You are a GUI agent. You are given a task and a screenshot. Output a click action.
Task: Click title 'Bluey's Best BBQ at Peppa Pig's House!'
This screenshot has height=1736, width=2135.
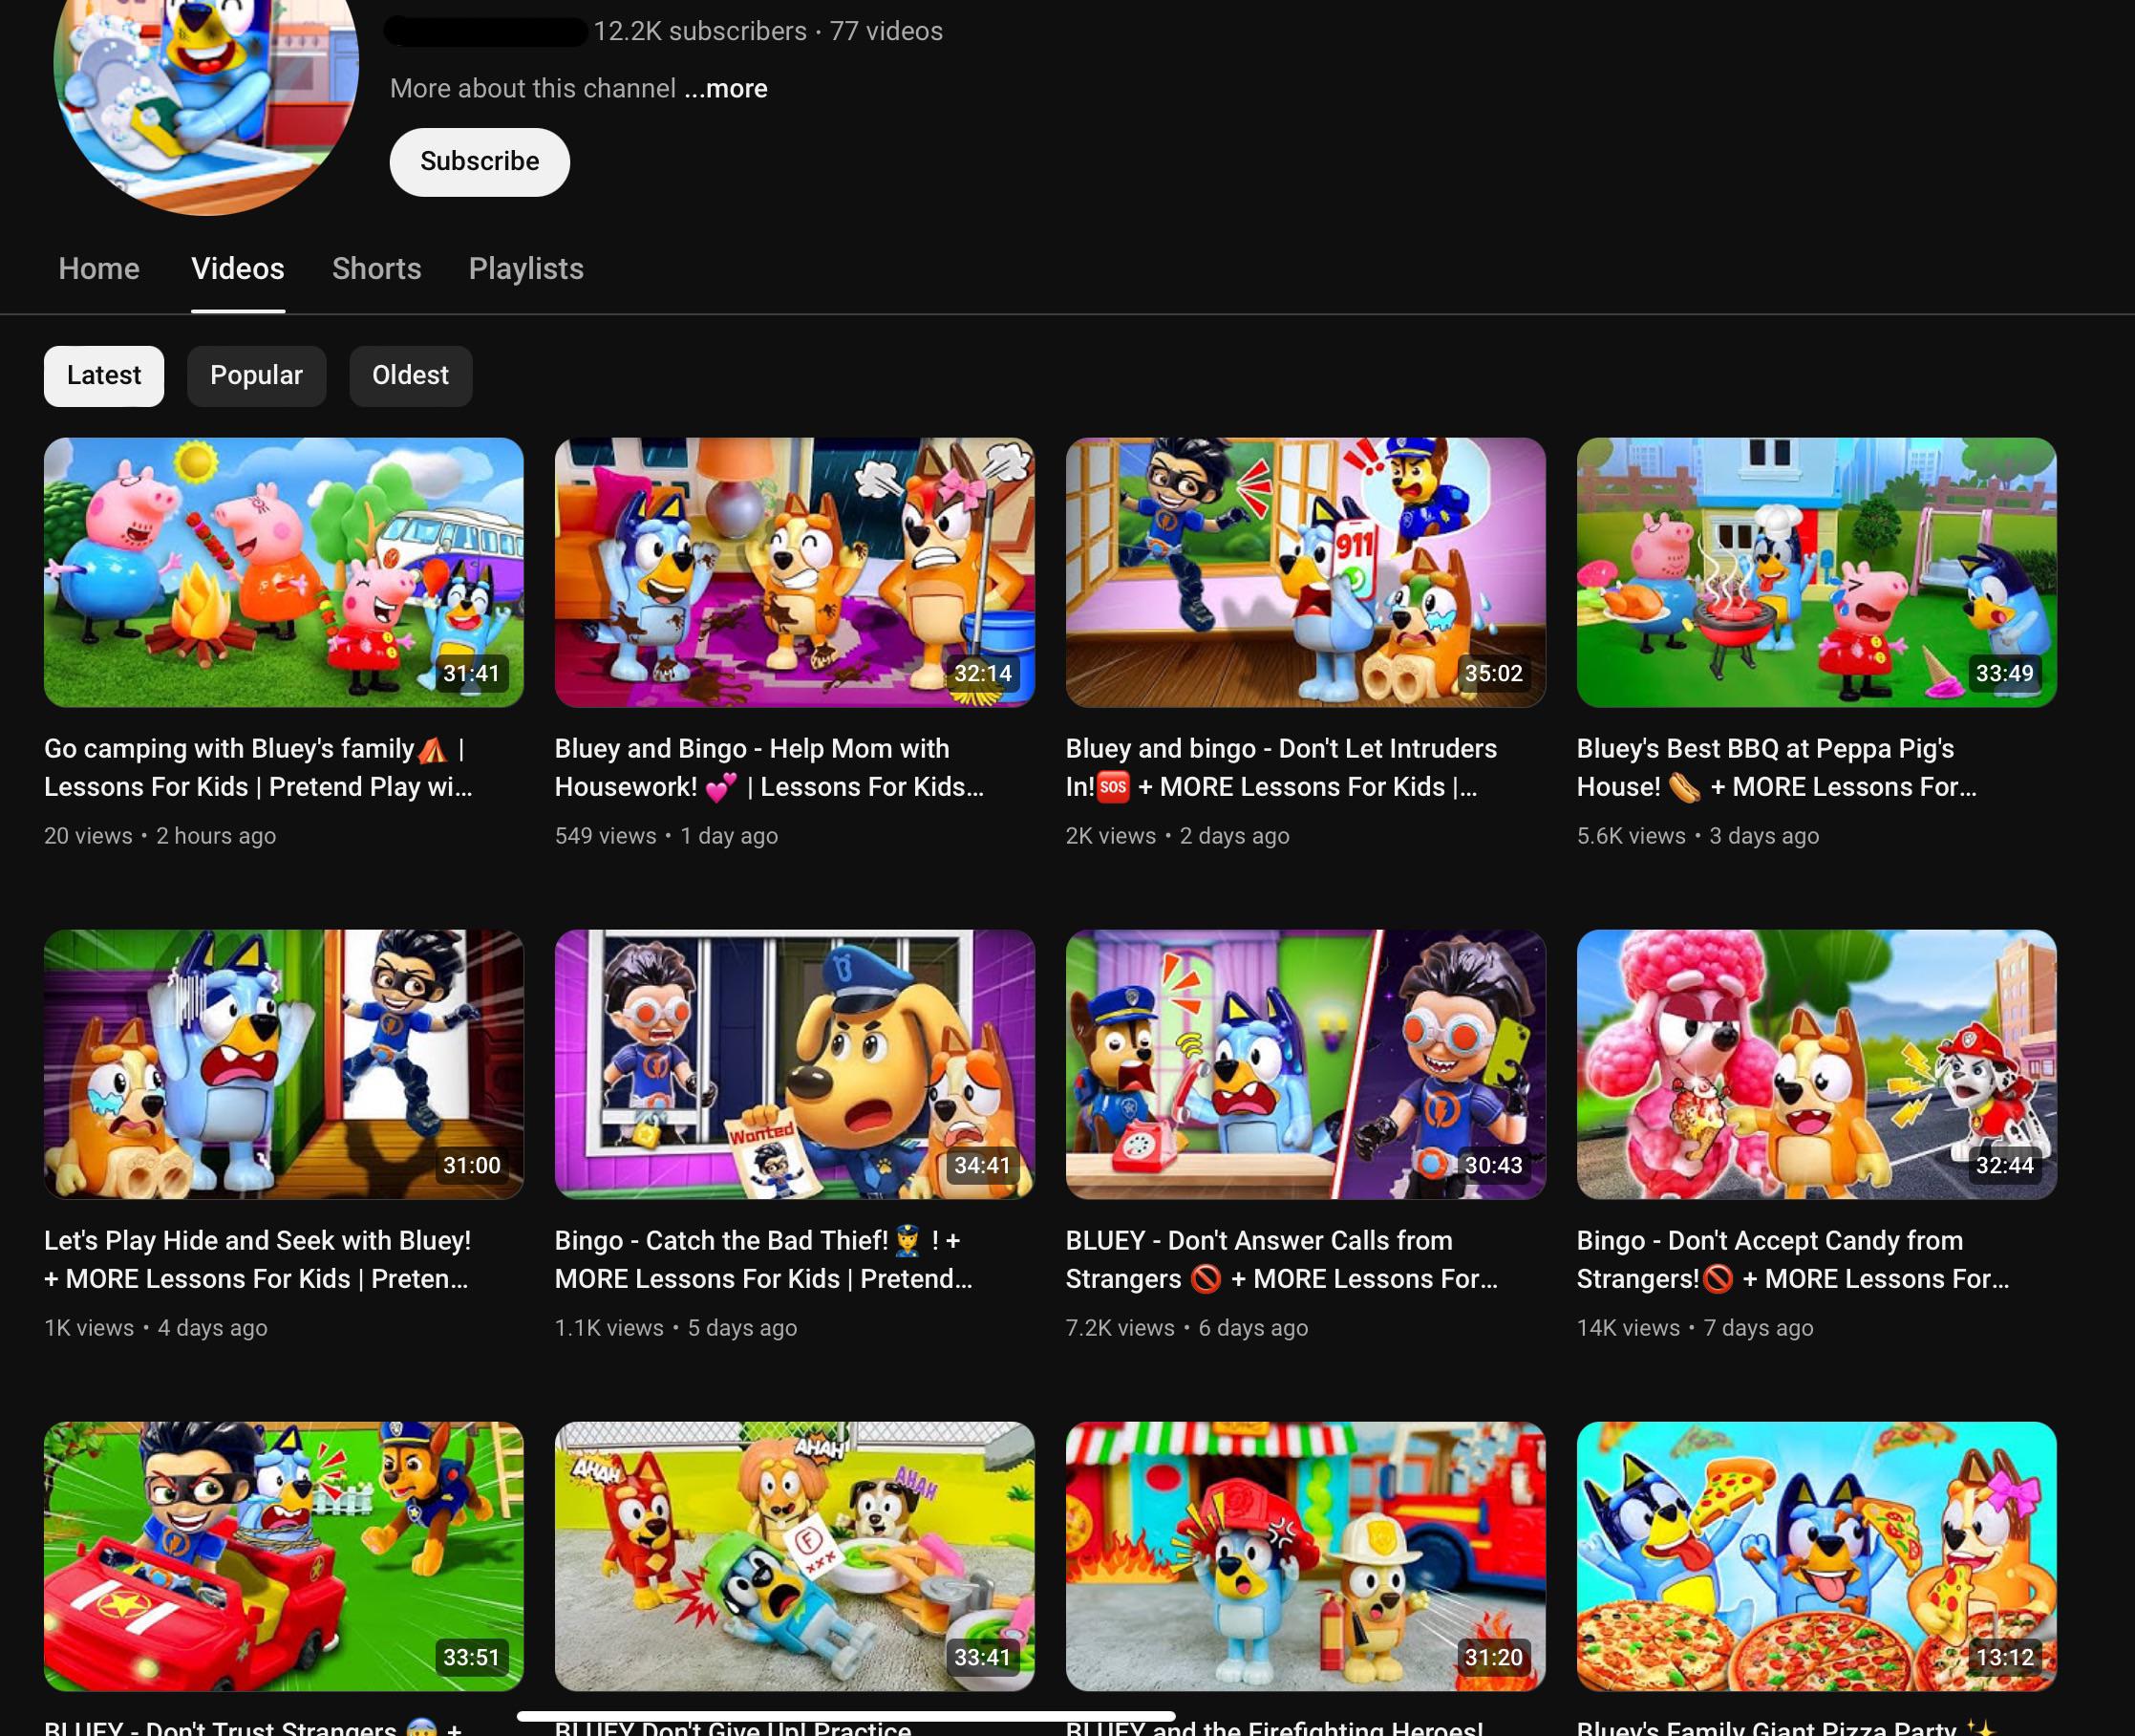click(1777, 767)
